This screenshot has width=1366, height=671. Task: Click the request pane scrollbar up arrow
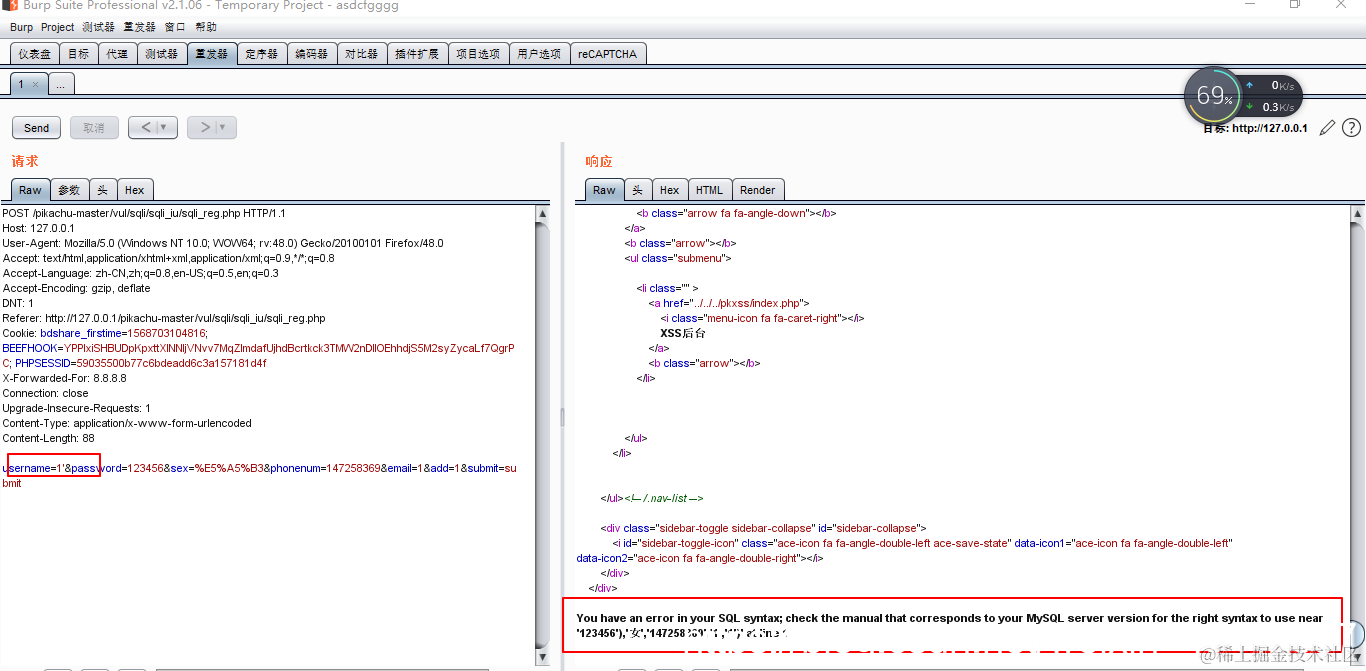coord(543,213)
